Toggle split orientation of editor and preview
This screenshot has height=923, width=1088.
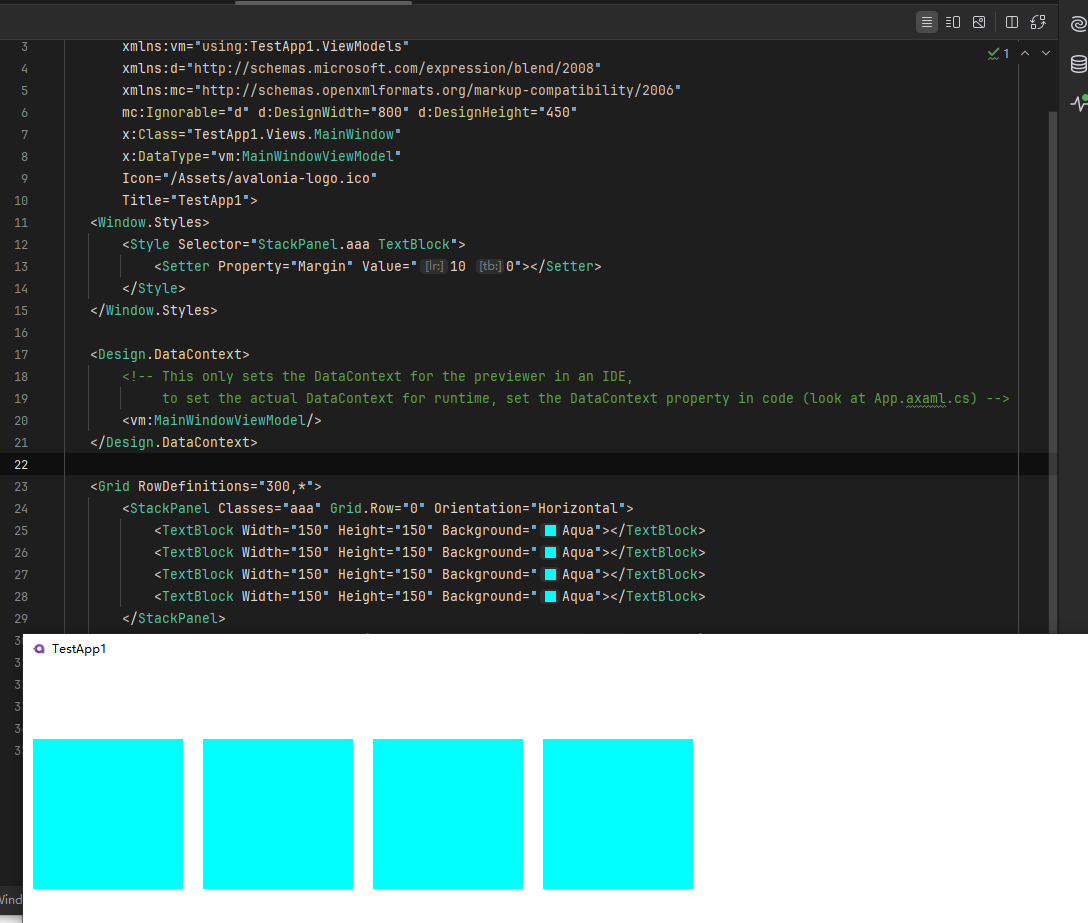(1012, 22)
